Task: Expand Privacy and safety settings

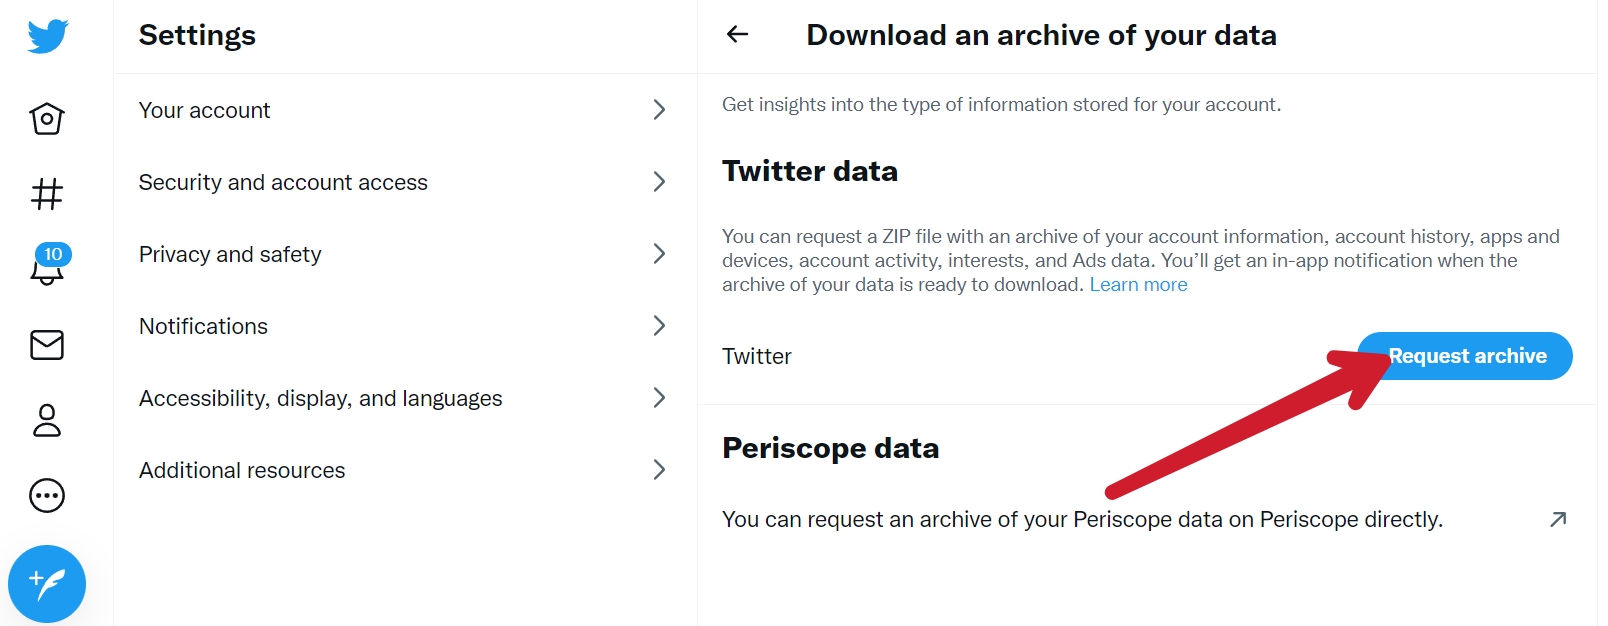Action: (400, 254)
